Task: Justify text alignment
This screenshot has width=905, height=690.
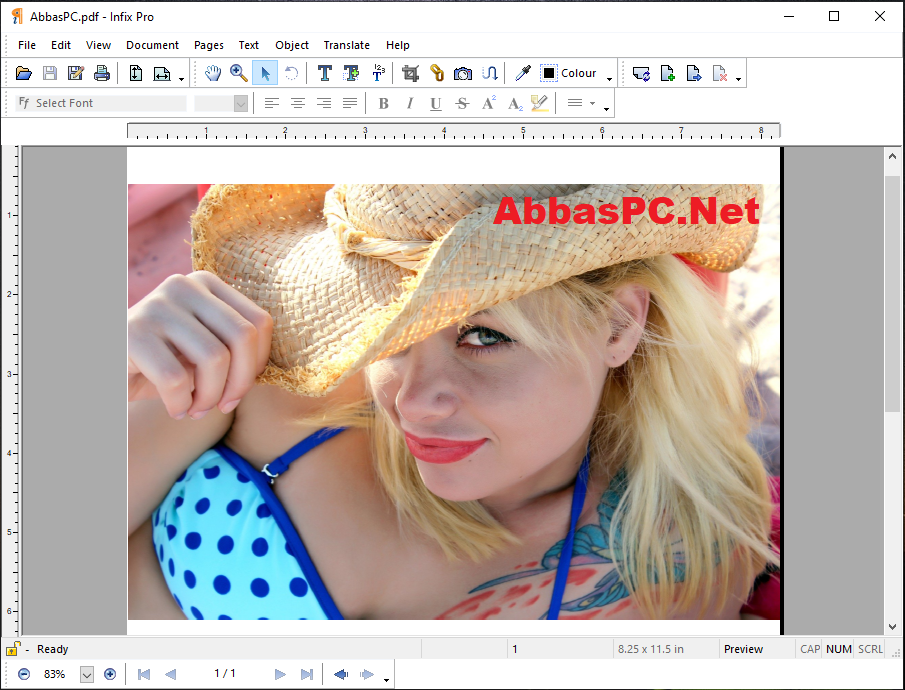Action: coord(350,103)
